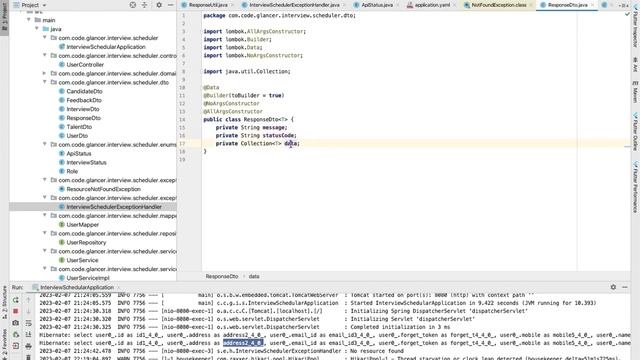Collapse the scheduler.dto package
Image resolution: width=640 pixels, height=360 pixels.
[44, 82]
